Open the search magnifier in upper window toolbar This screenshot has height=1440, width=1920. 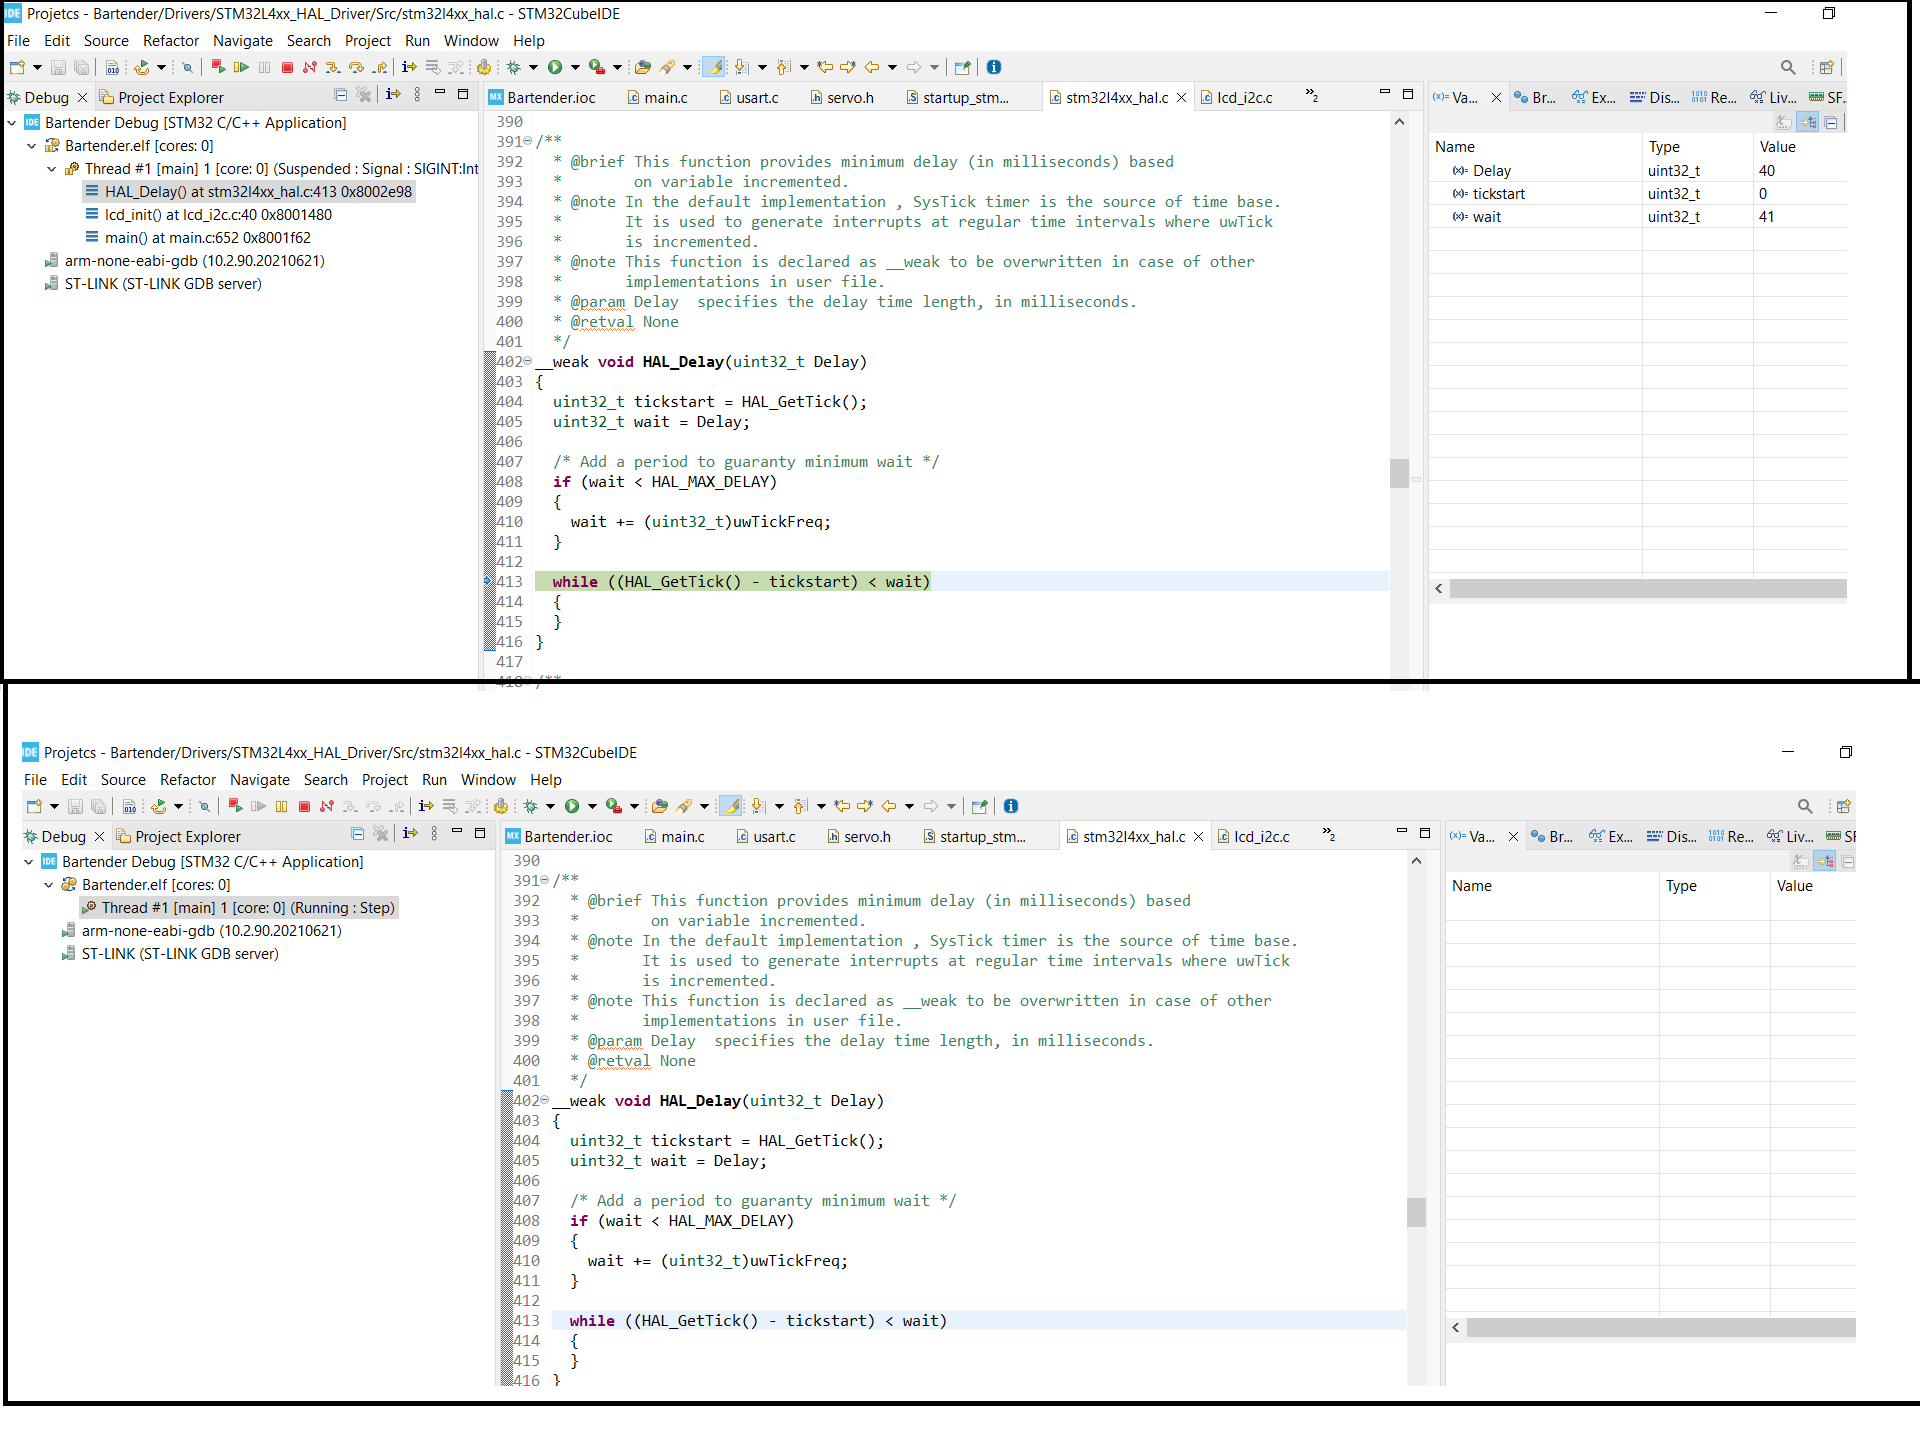(1787, 67)
